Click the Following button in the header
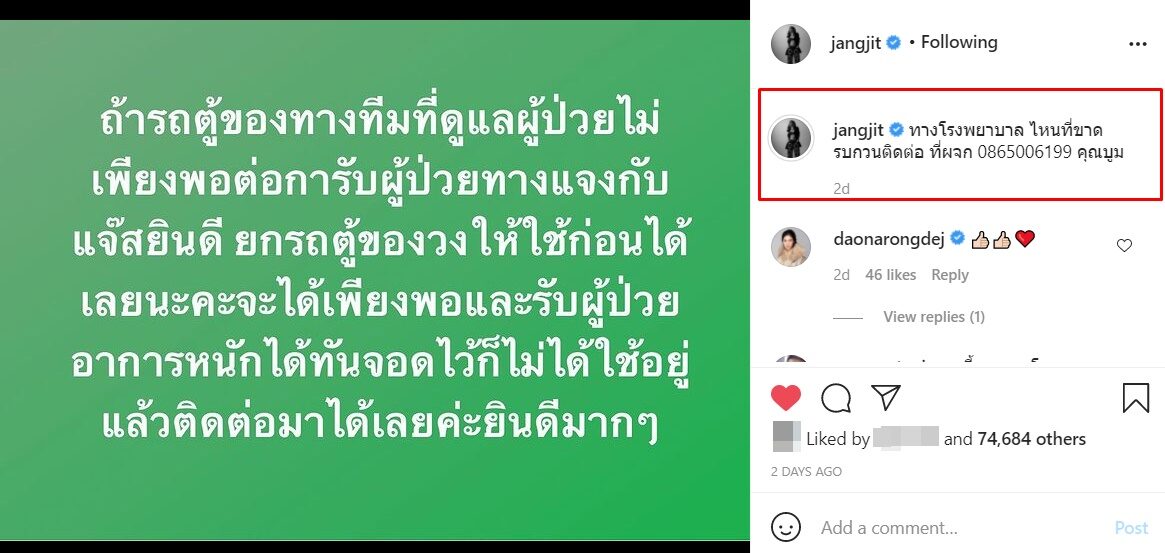This screenshot has width=1165, height=553. (959, 42)
